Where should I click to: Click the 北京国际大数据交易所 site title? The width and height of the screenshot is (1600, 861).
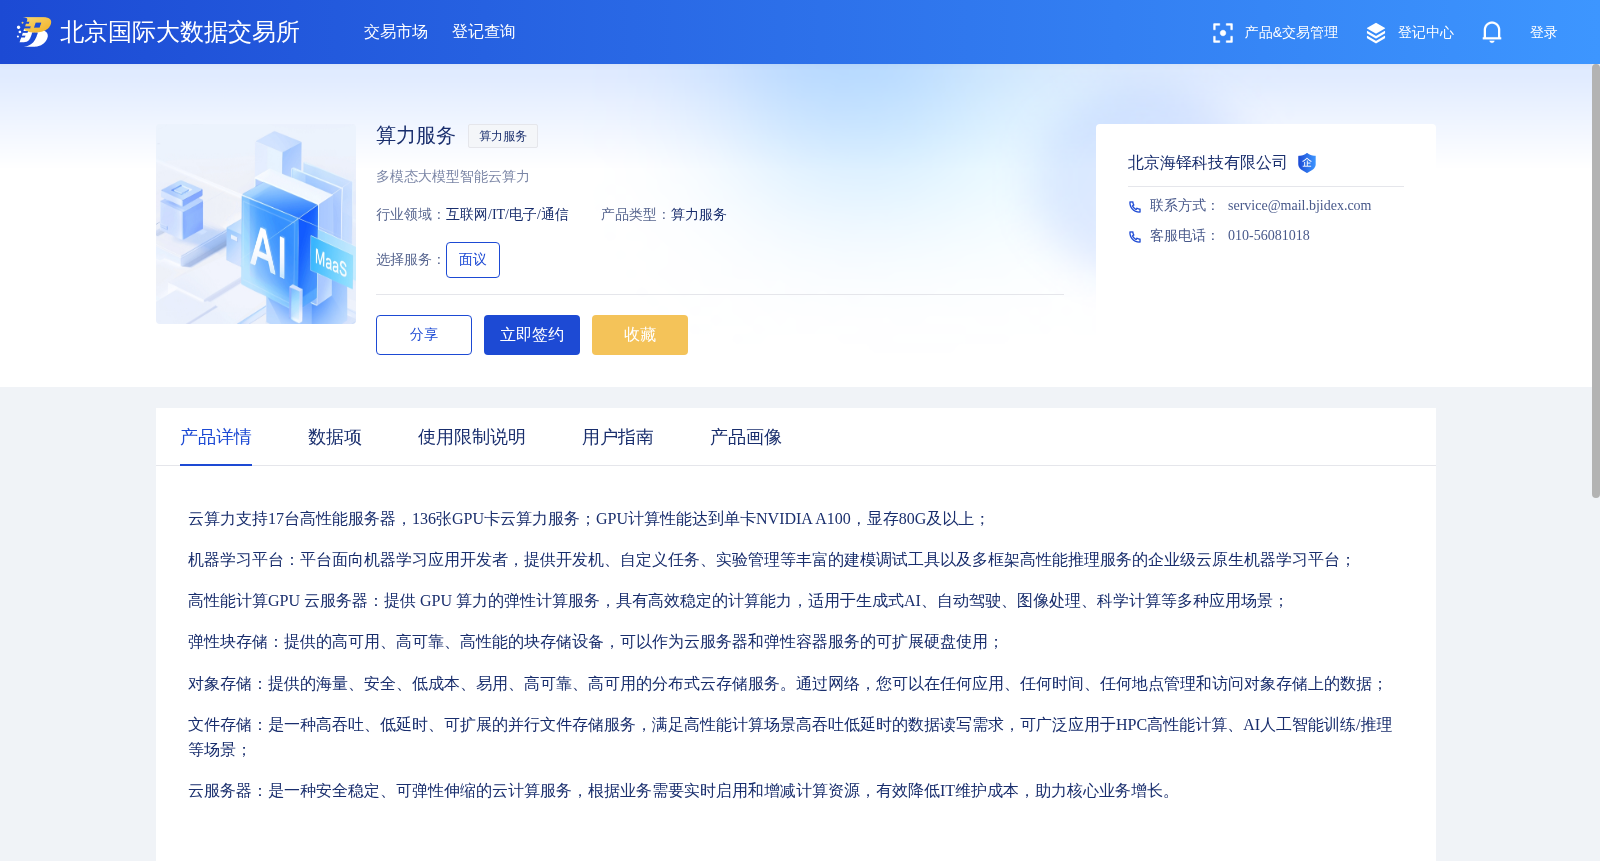point(180,32)
